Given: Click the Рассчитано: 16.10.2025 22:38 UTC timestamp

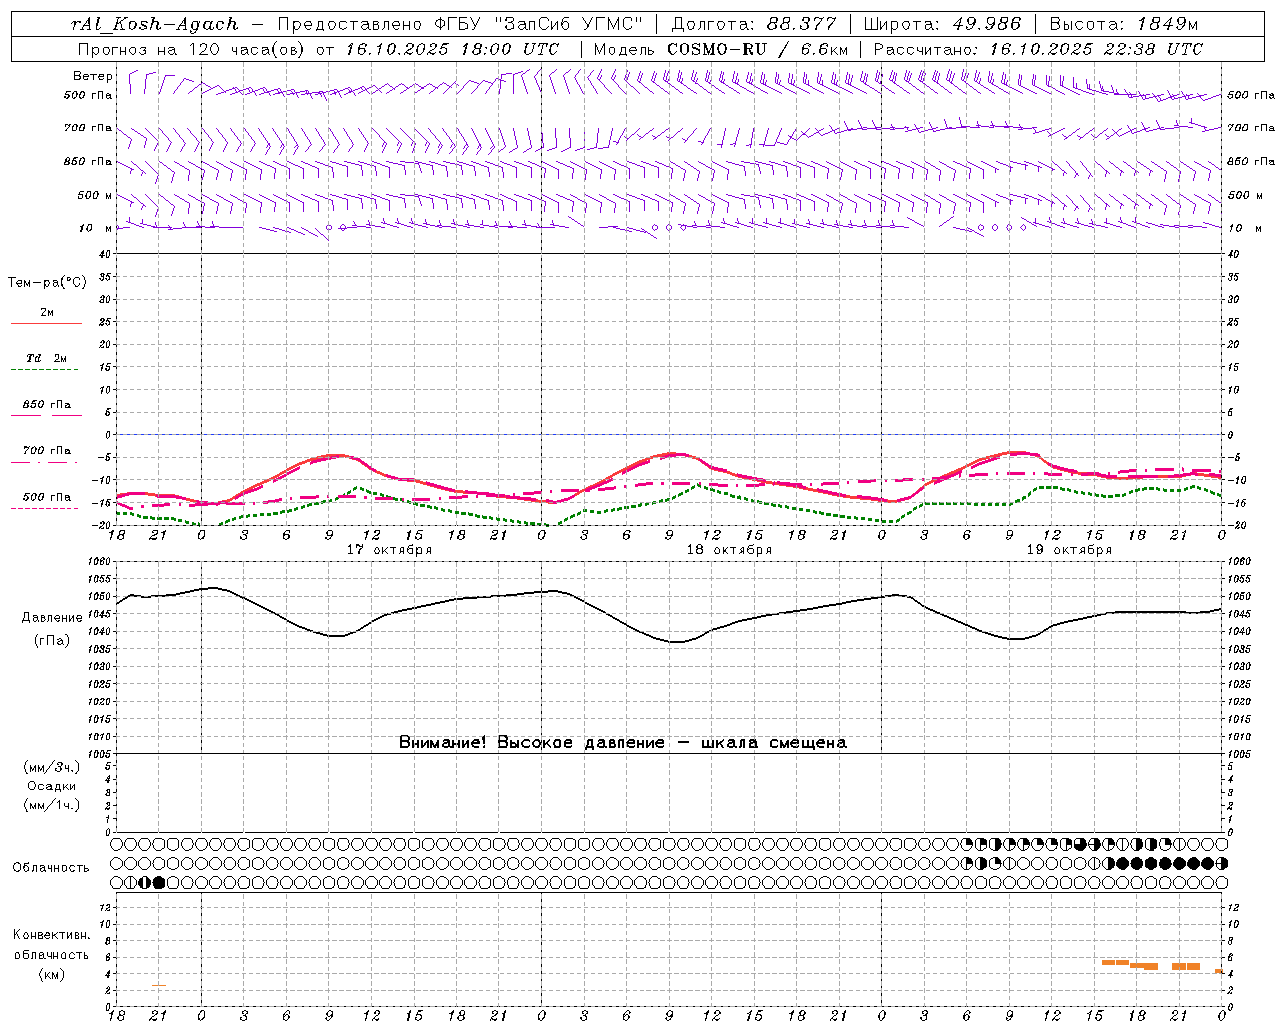Looking at the screenshot, I should [x=1038, y=49].
